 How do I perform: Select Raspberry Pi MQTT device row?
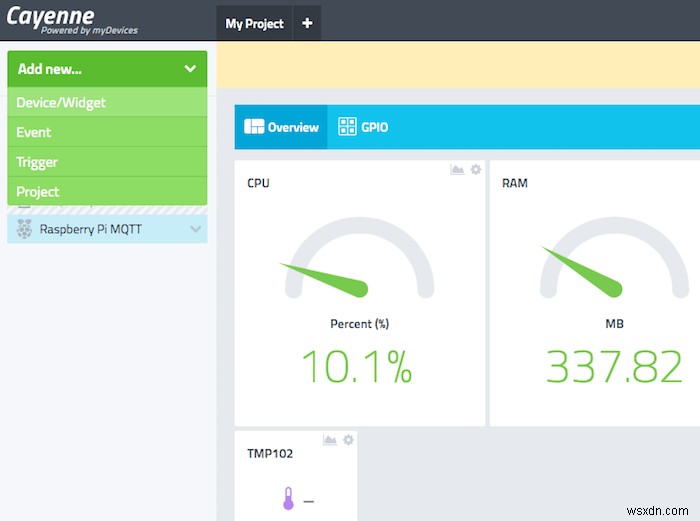(x=107, y=229)
